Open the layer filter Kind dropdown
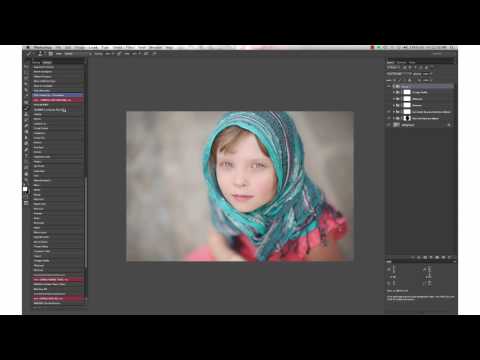Viewport: 480px width, 360px height. point(394,68)
